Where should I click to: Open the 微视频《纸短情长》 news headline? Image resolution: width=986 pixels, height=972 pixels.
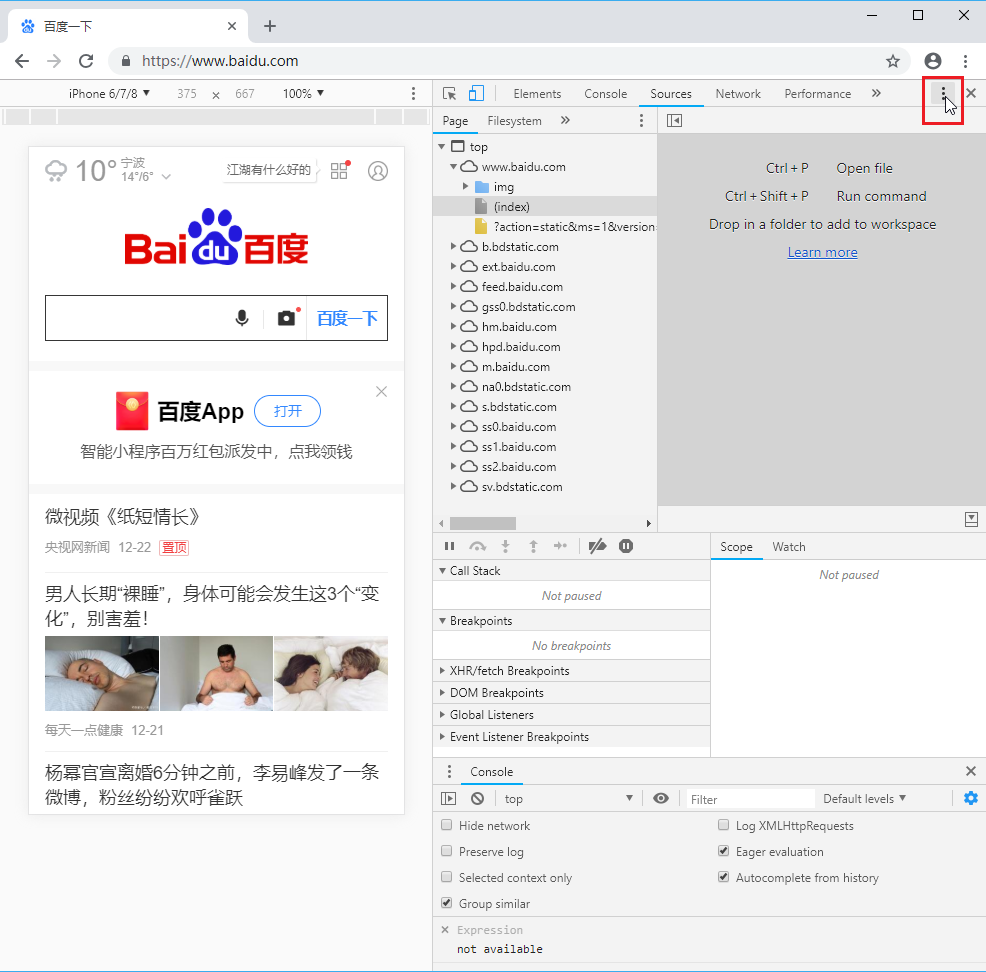pyautogui.click(x=123, y=517)
